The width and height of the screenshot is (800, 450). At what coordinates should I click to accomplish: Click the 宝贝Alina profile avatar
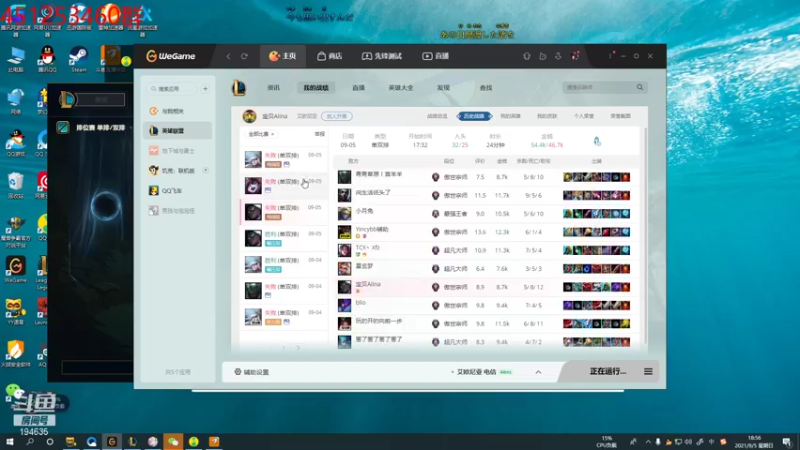(x=249, y=116)
